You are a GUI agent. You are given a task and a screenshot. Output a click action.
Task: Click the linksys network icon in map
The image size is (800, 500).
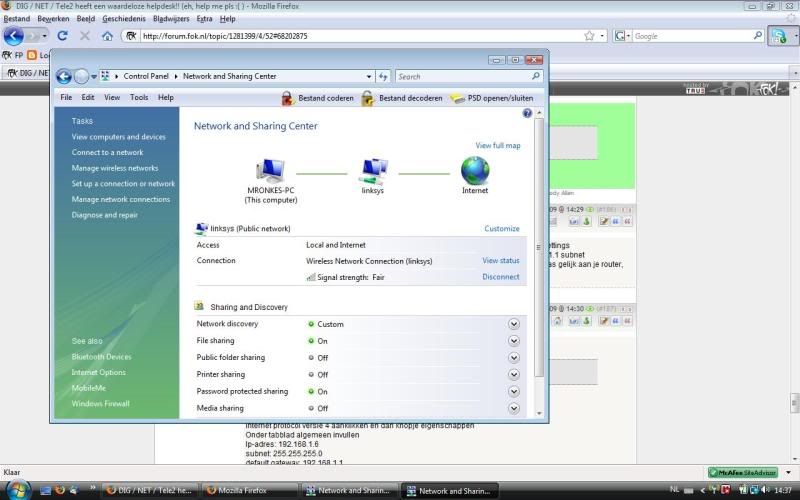point(372,171)
